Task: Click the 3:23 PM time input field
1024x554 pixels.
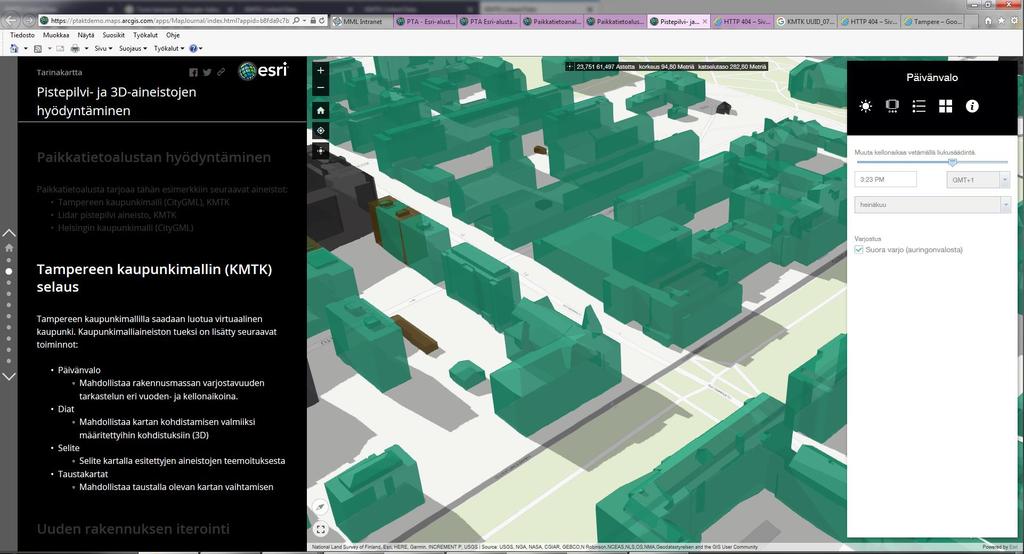Action: coord(886,180)
